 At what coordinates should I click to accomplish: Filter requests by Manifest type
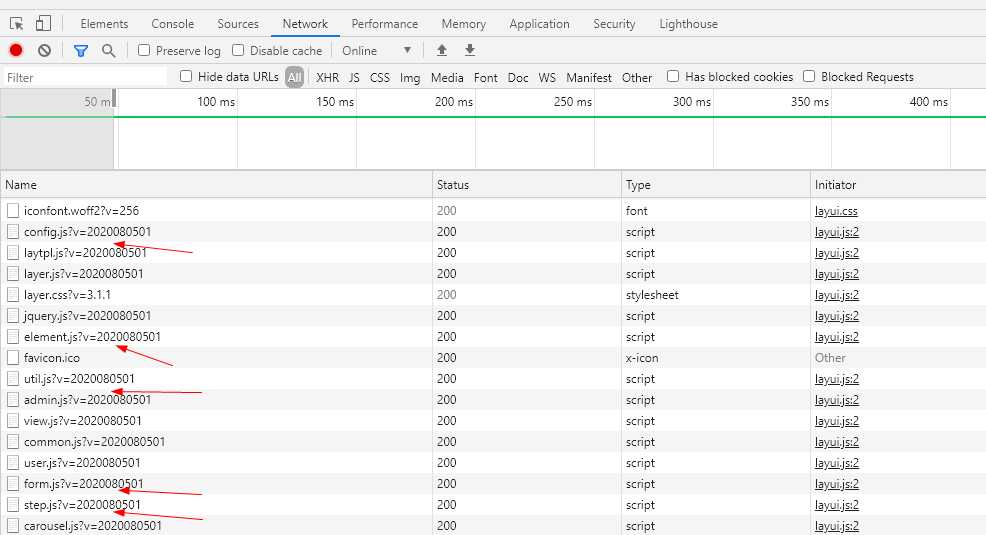point(589,77)
